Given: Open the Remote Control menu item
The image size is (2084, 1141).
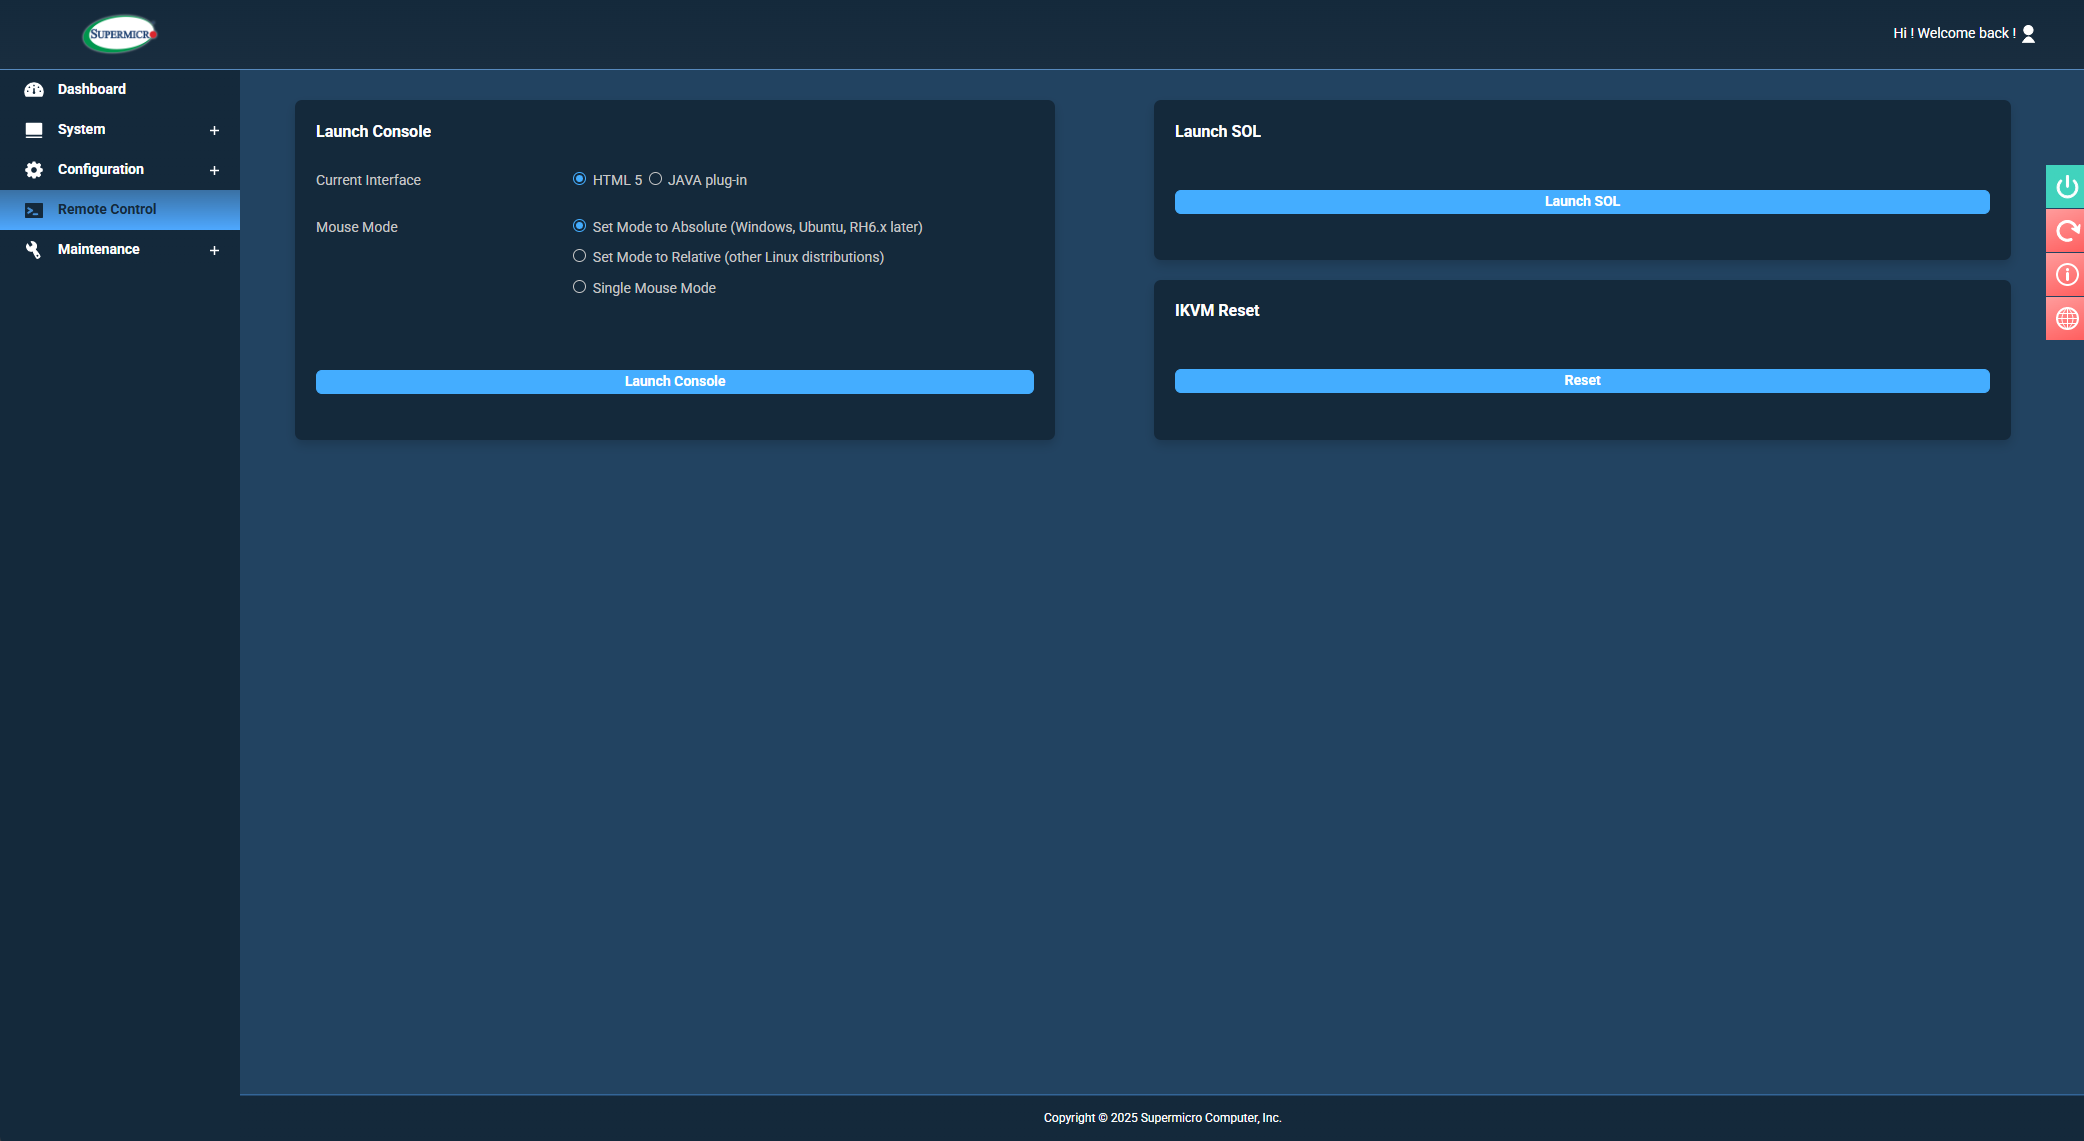Looking at the screenshot, I should (x=107, y=209).
